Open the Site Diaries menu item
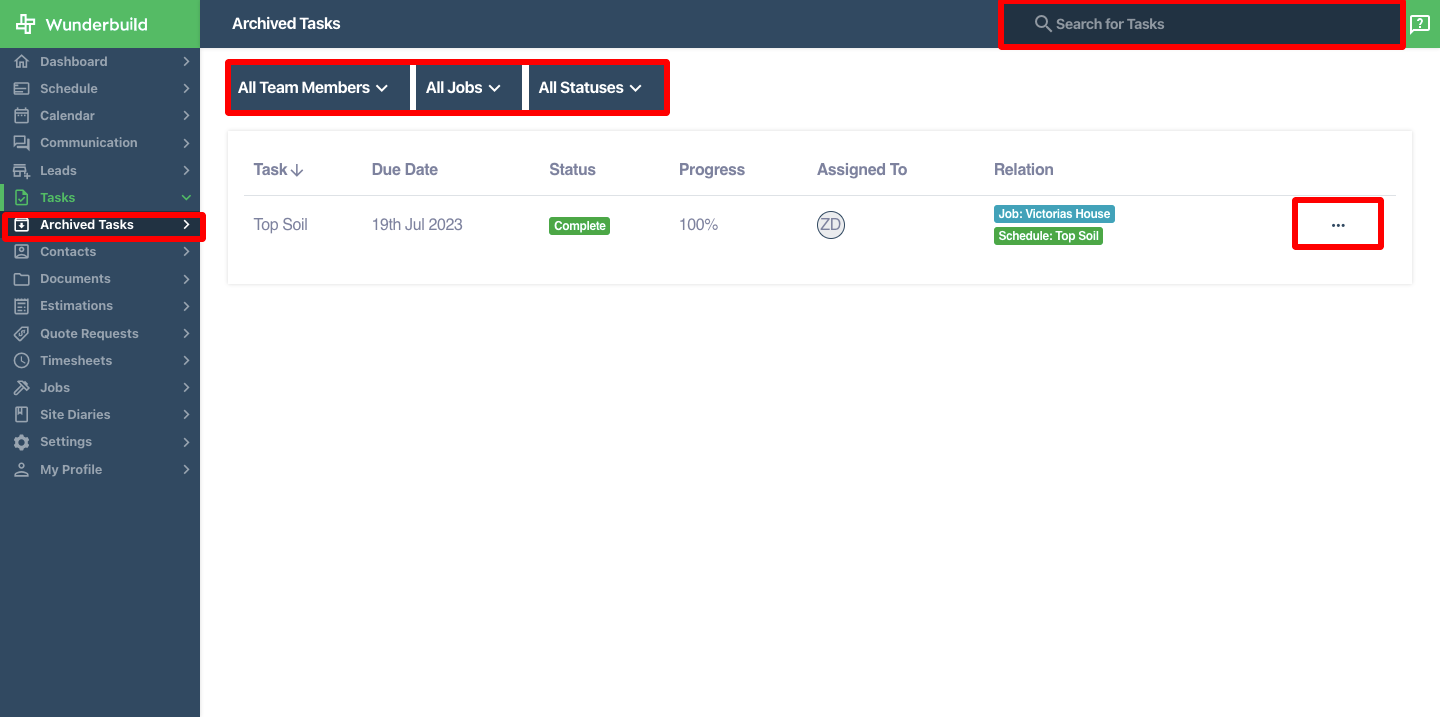 100,415
